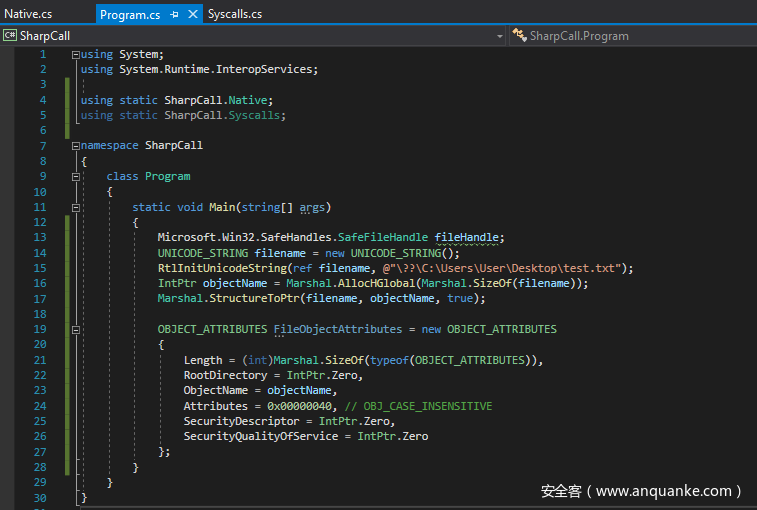Click line number 13 in the gutter
Screen dimensions: 757x510
40,237
